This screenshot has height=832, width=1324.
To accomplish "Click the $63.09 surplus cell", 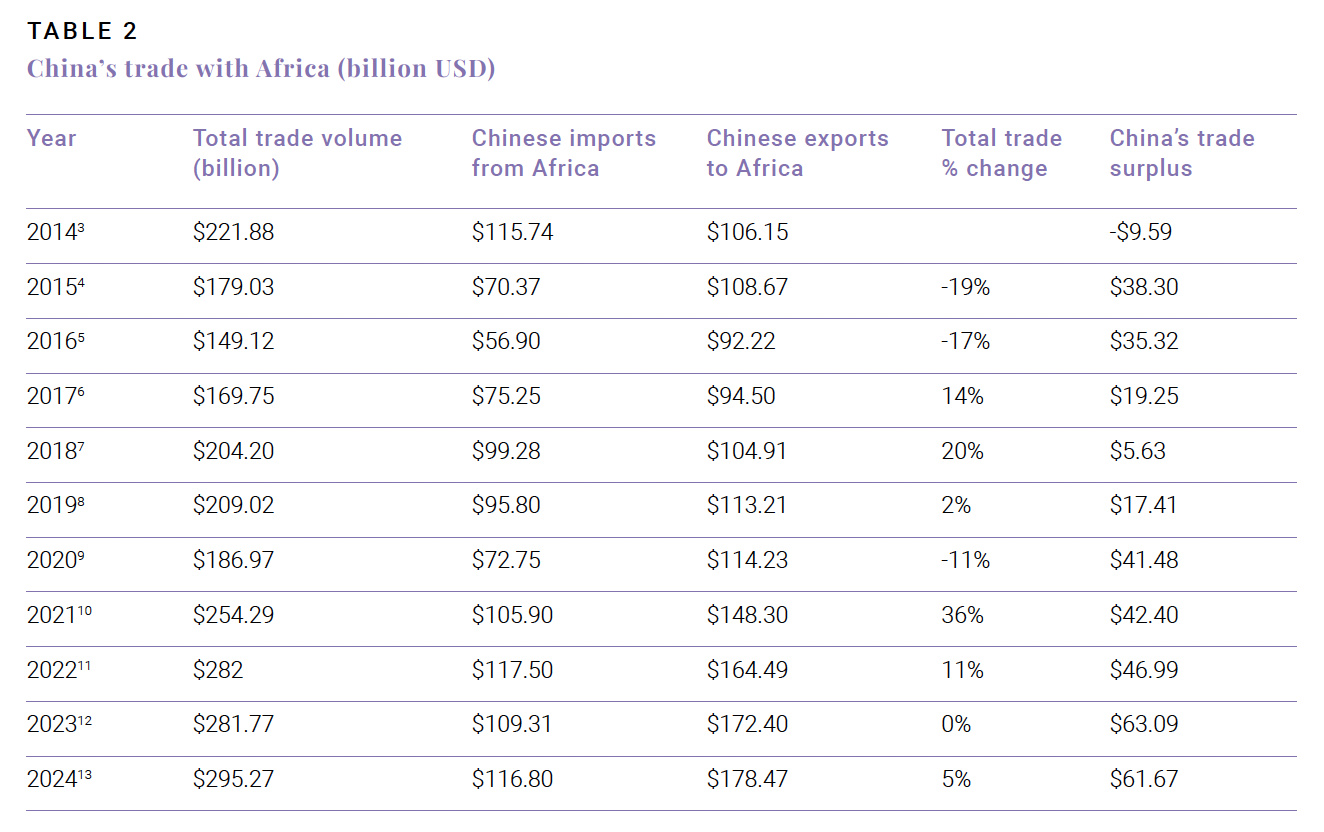I will pos(1144,724).
